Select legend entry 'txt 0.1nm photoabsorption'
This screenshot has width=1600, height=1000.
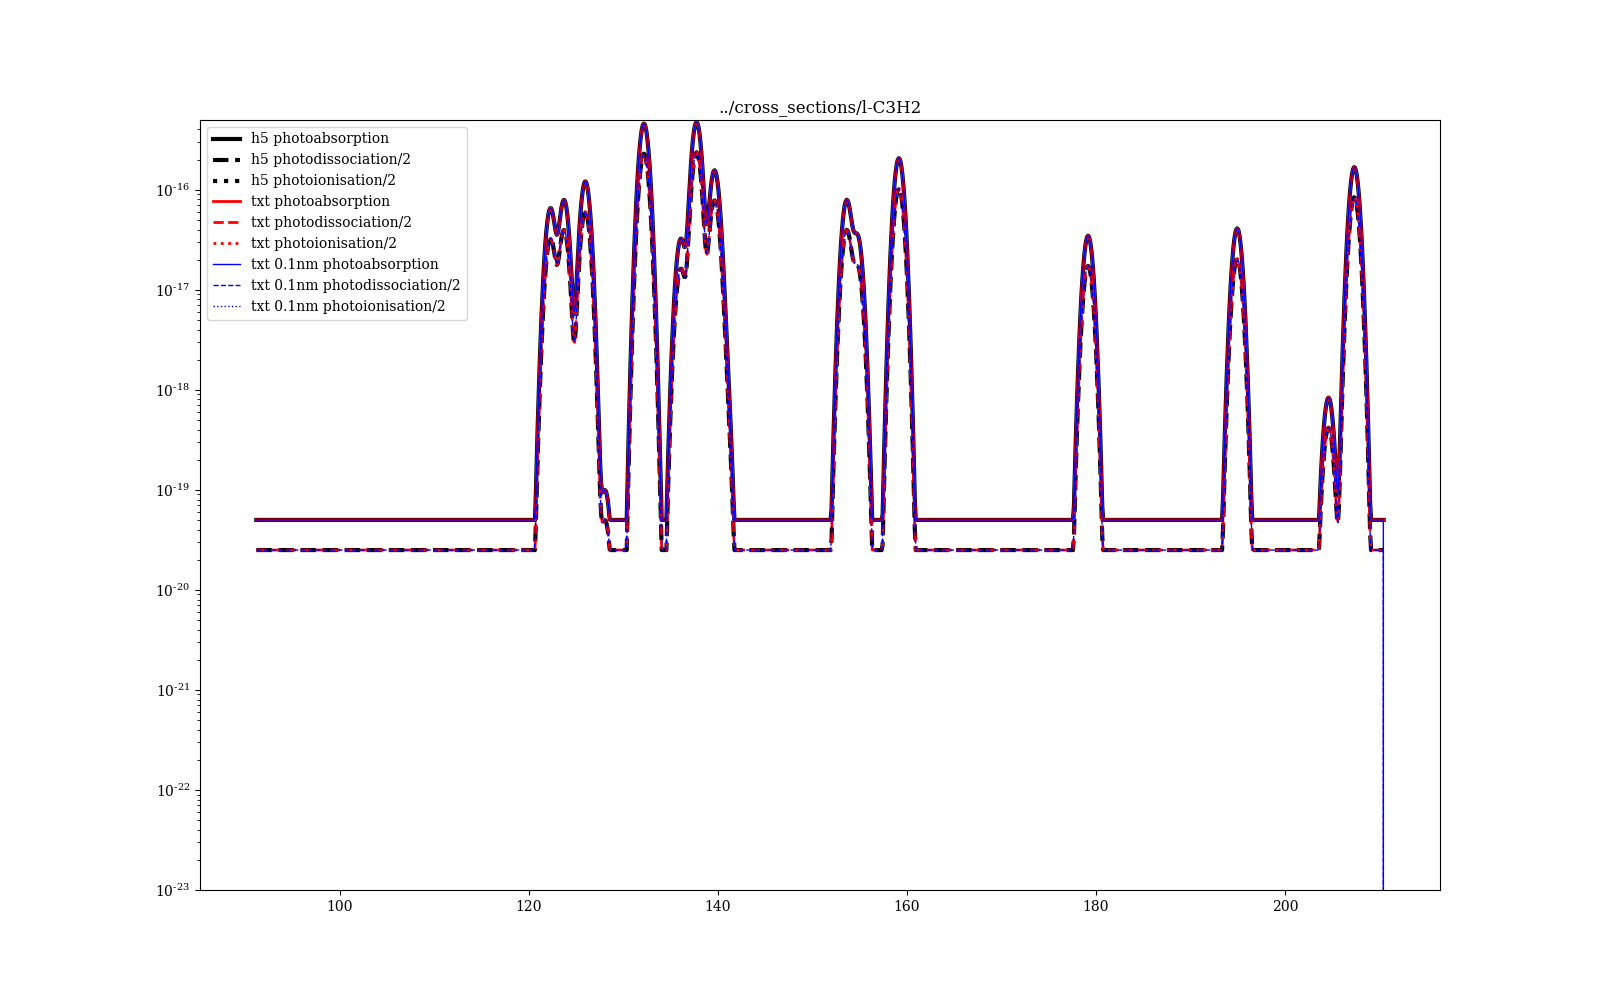coord(345,264)
